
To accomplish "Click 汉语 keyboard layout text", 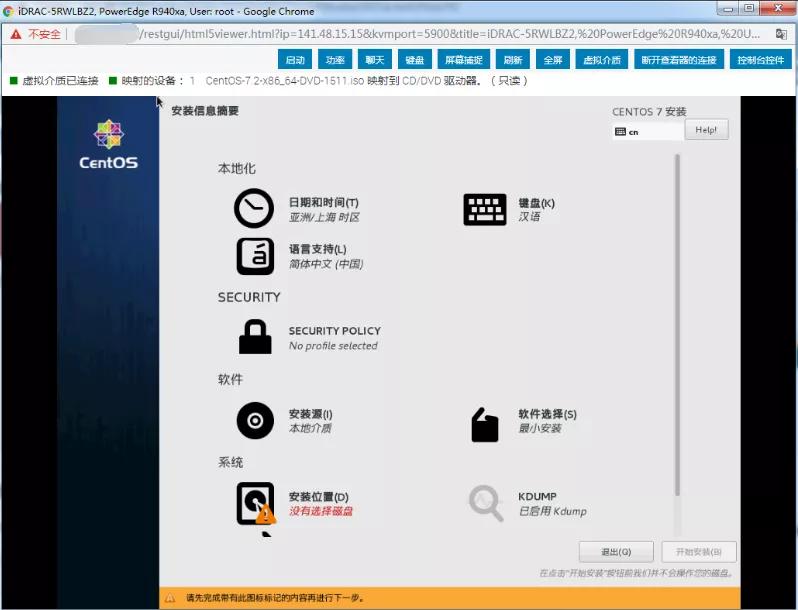I will tap(529, 217).
